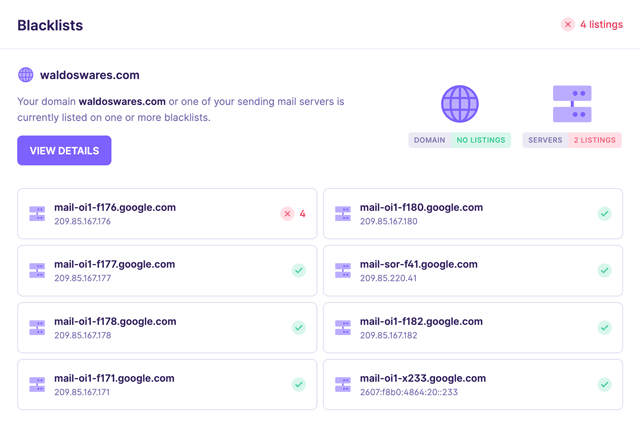Click the SERVERS 2 LISTINGS badge

click(x=572, y=140)
